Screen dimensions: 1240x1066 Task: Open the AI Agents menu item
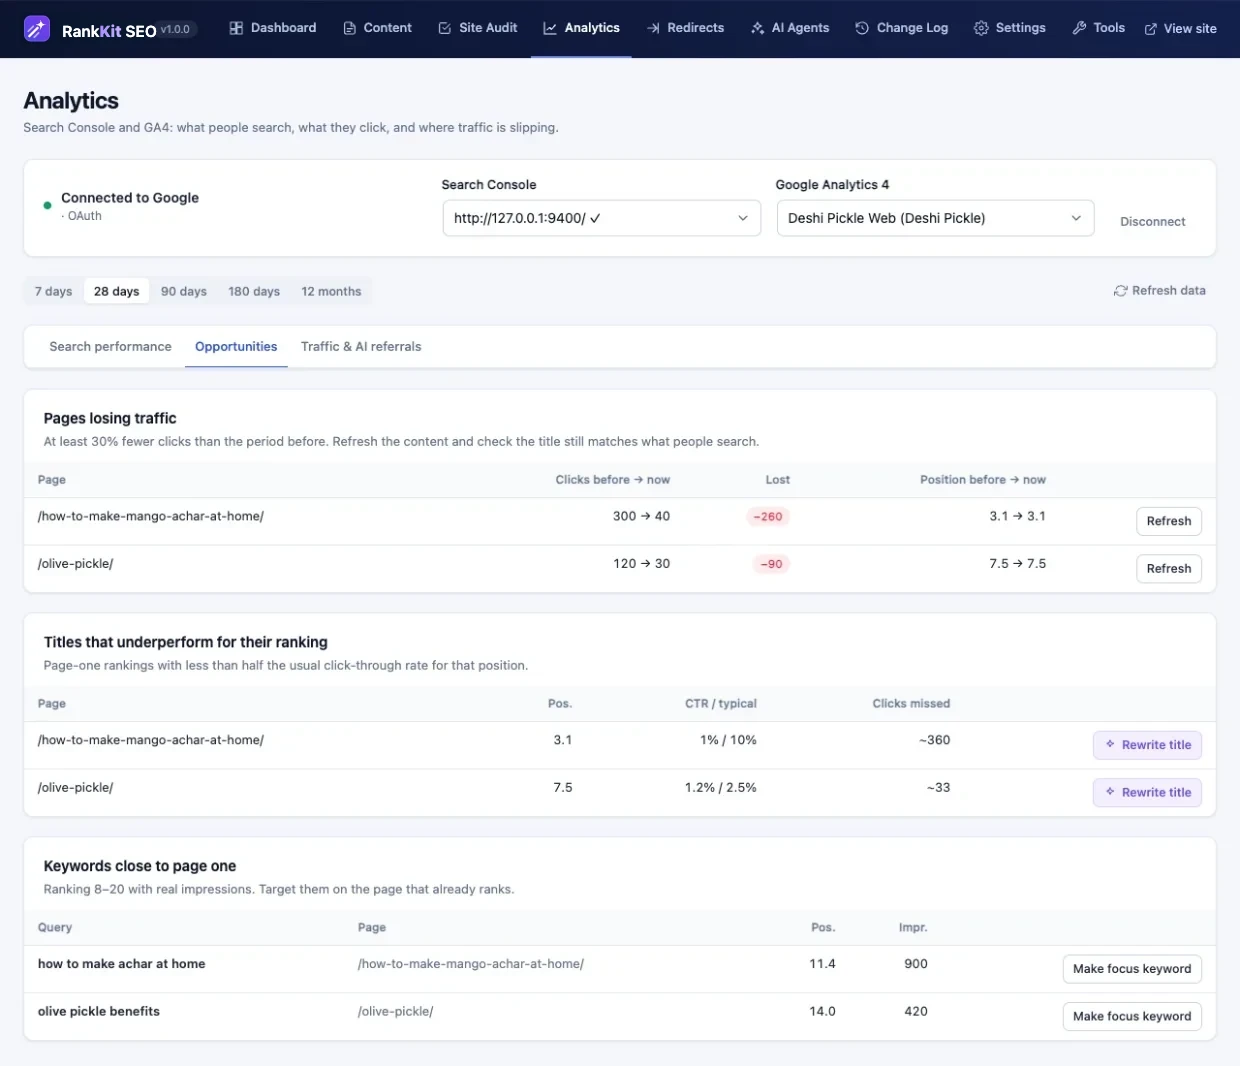click(789, 28)
